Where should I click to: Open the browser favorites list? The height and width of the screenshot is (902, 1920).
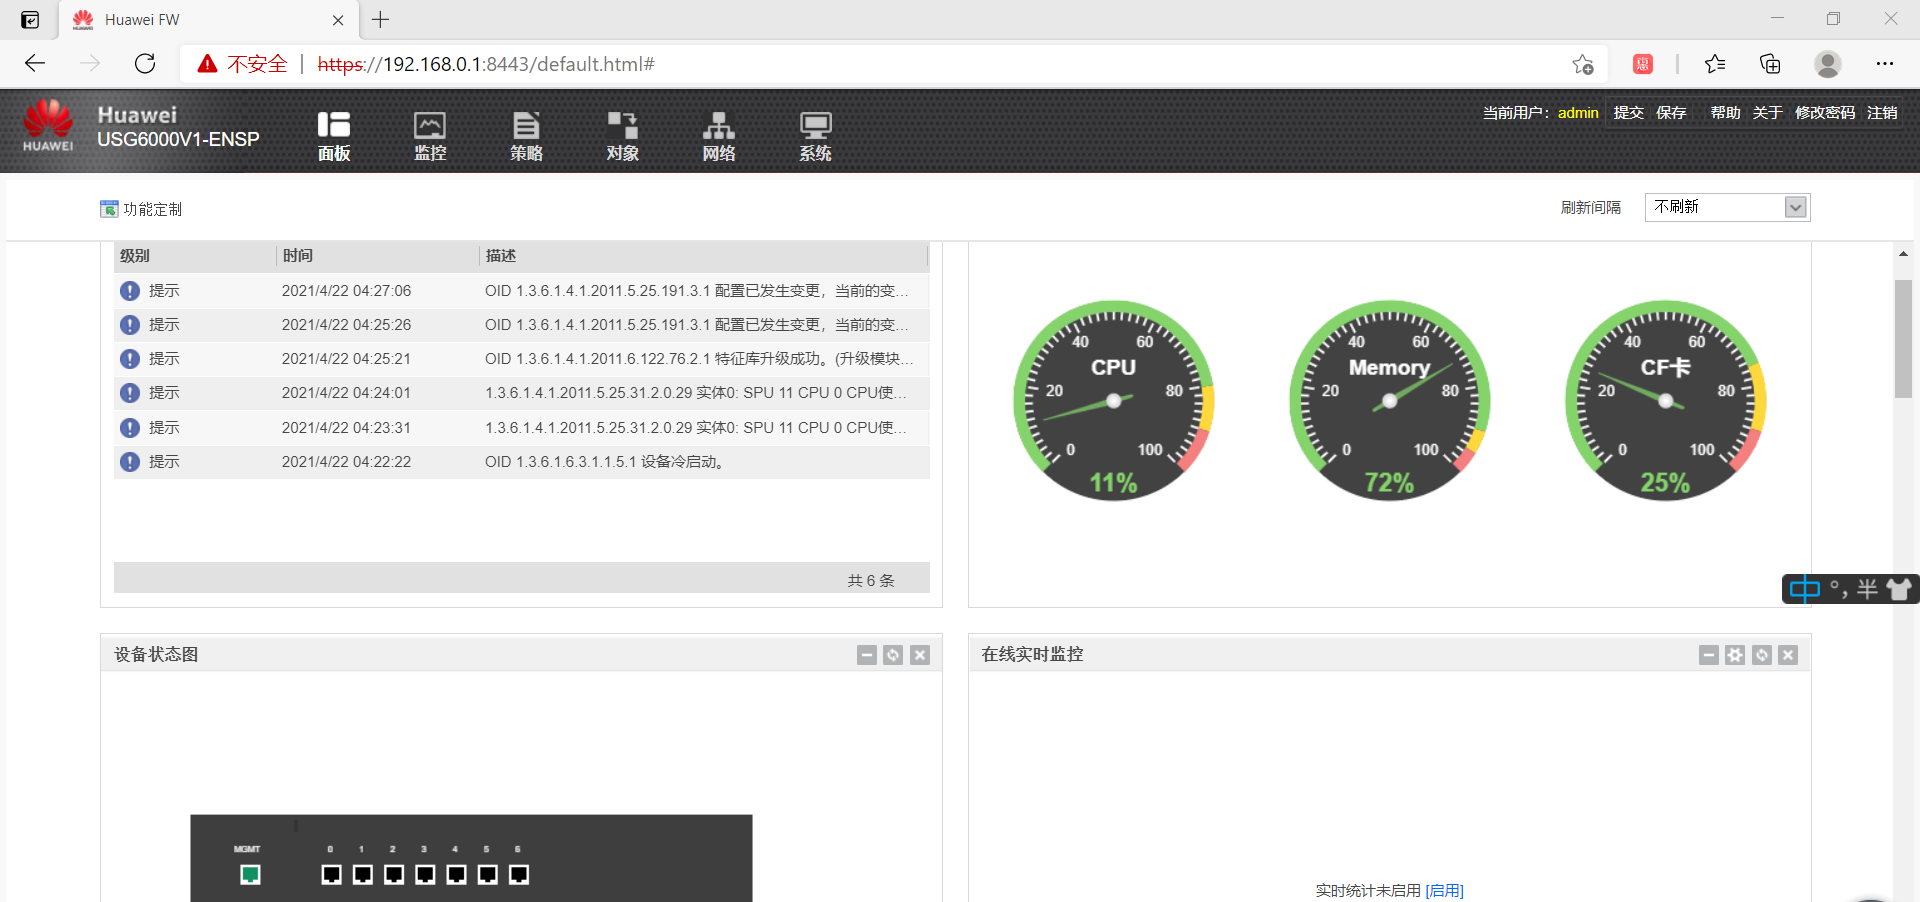click(x=1715, y=64)
